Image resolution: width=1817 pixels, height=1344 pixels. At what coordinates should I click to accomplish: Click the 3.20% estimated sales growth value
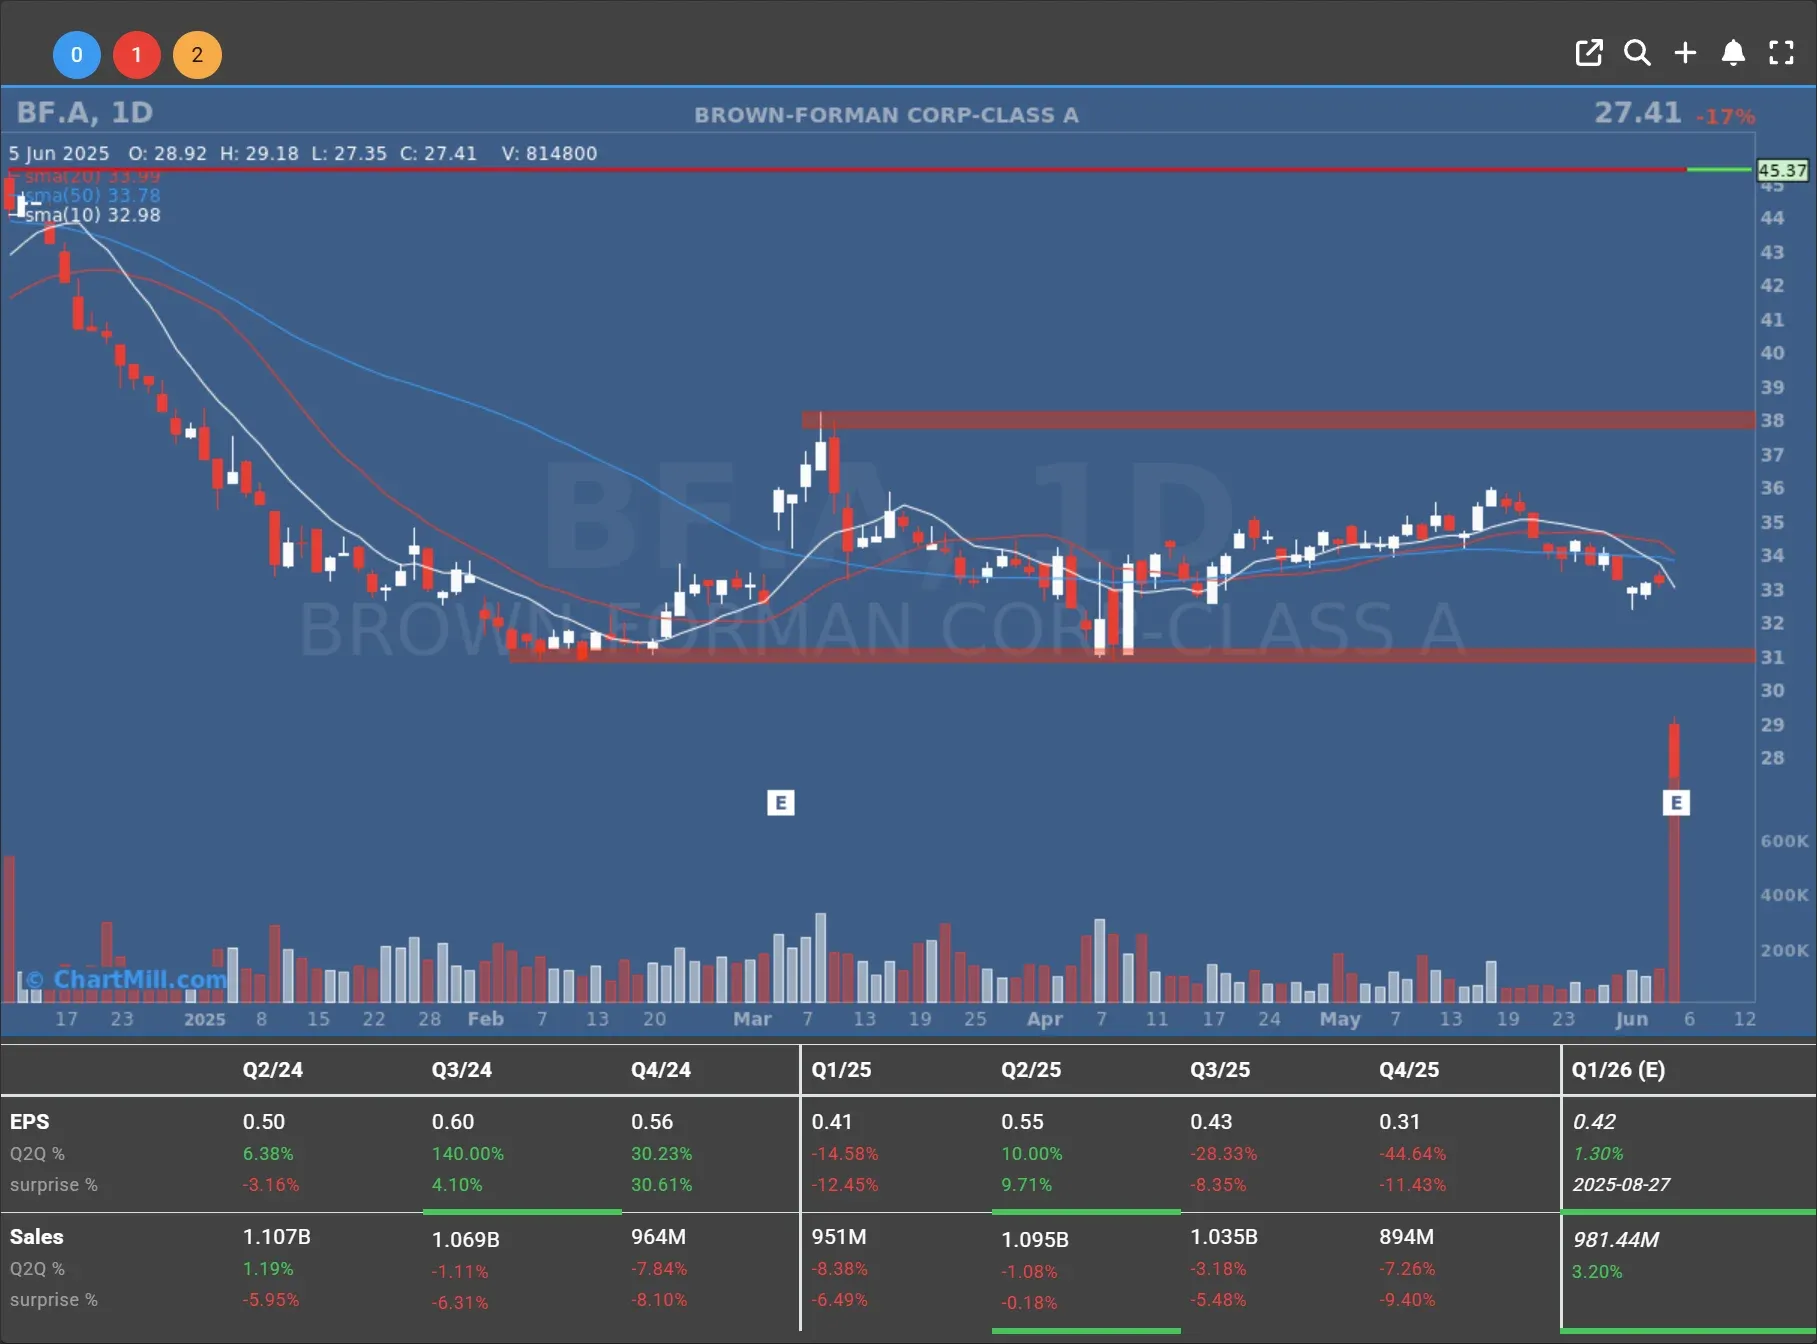(x=1597, y=1271)
